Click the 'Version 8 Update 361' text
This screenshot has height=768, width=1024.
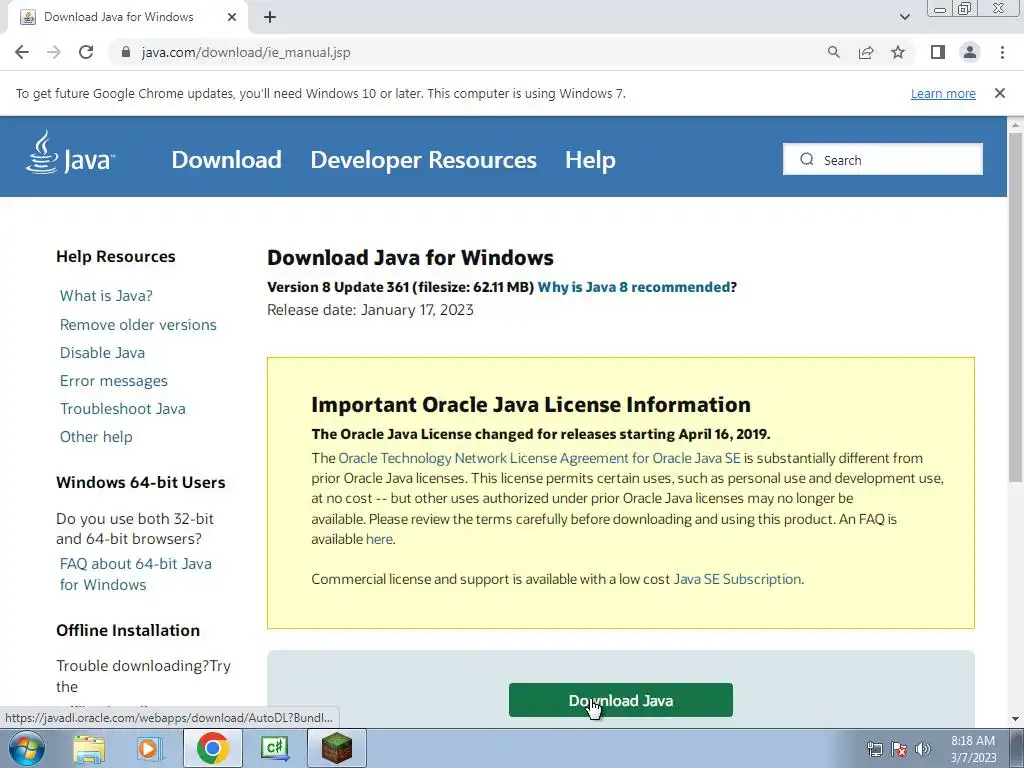click(338, 287)
